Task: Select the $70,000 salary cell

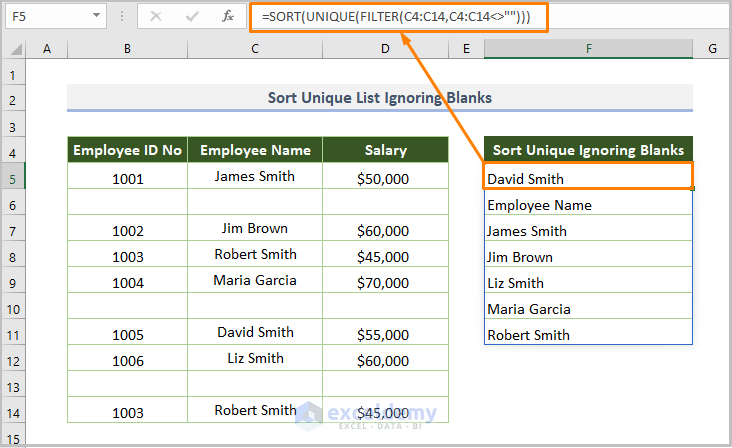Action: [385, 283]
